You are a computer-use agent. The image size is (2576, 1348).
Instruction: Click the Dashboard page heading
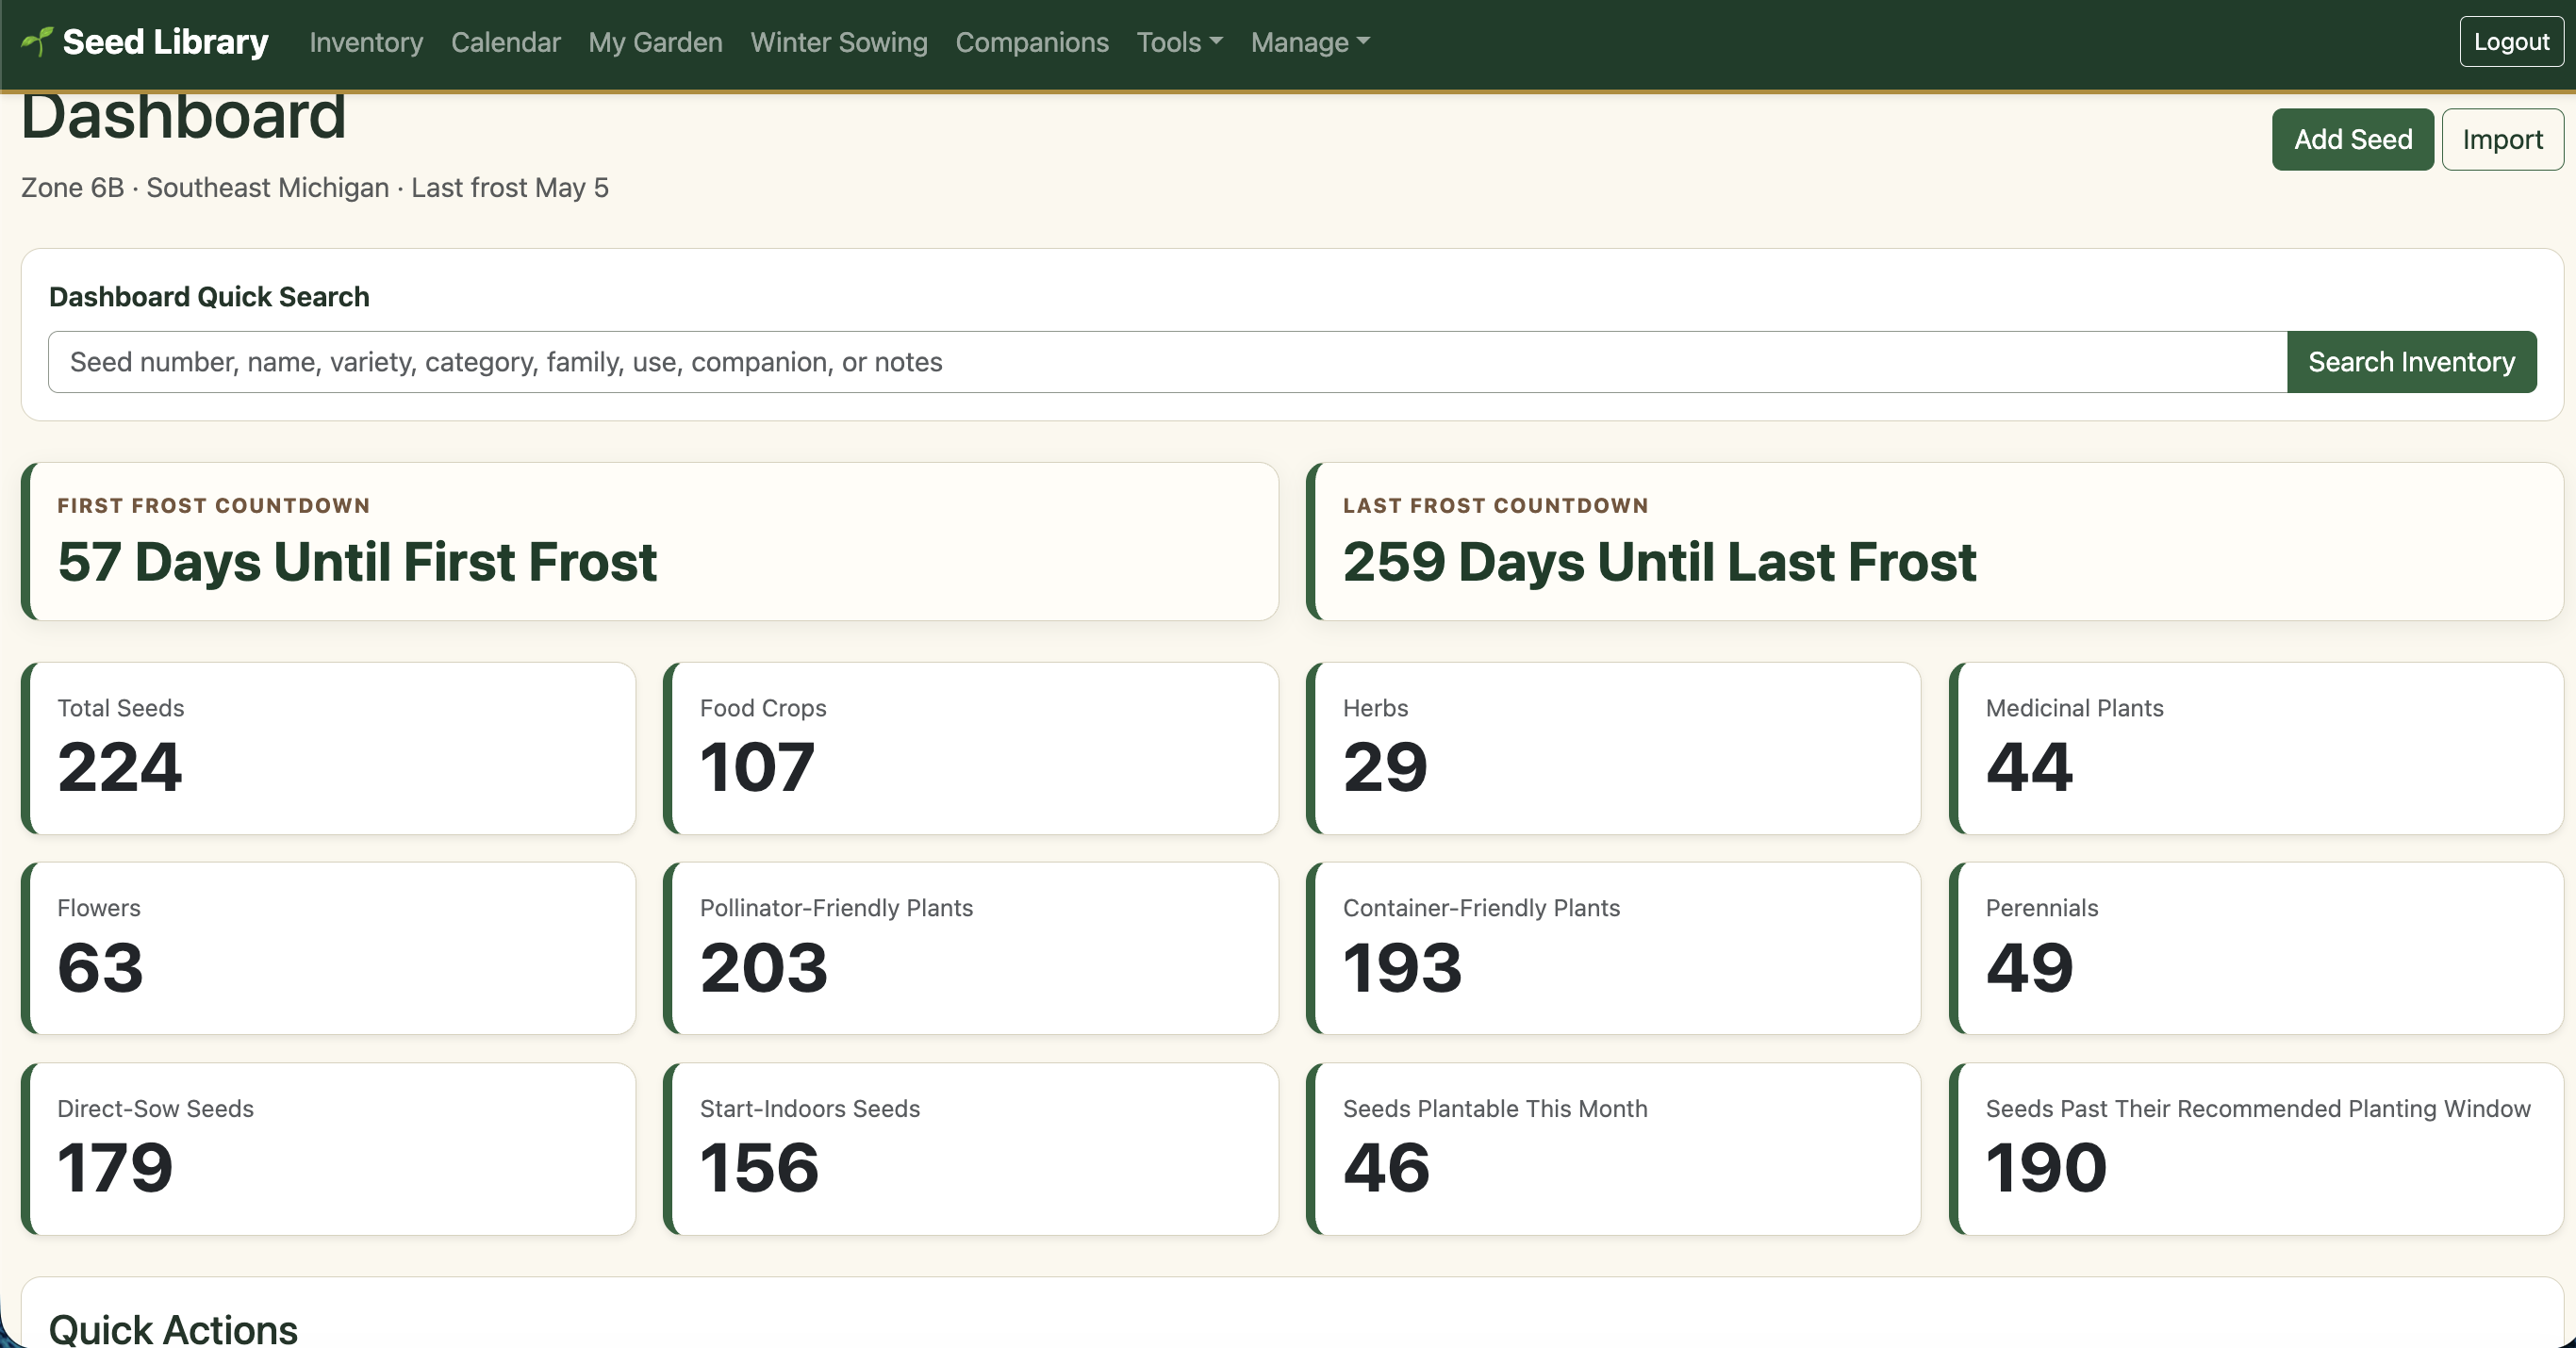point(184,118)
